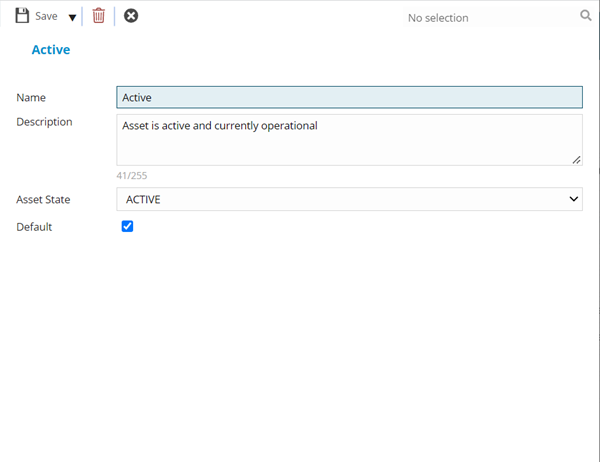Click the blue Active heading
This screenshot has height=462, width=600.
[x=51, y=49]
